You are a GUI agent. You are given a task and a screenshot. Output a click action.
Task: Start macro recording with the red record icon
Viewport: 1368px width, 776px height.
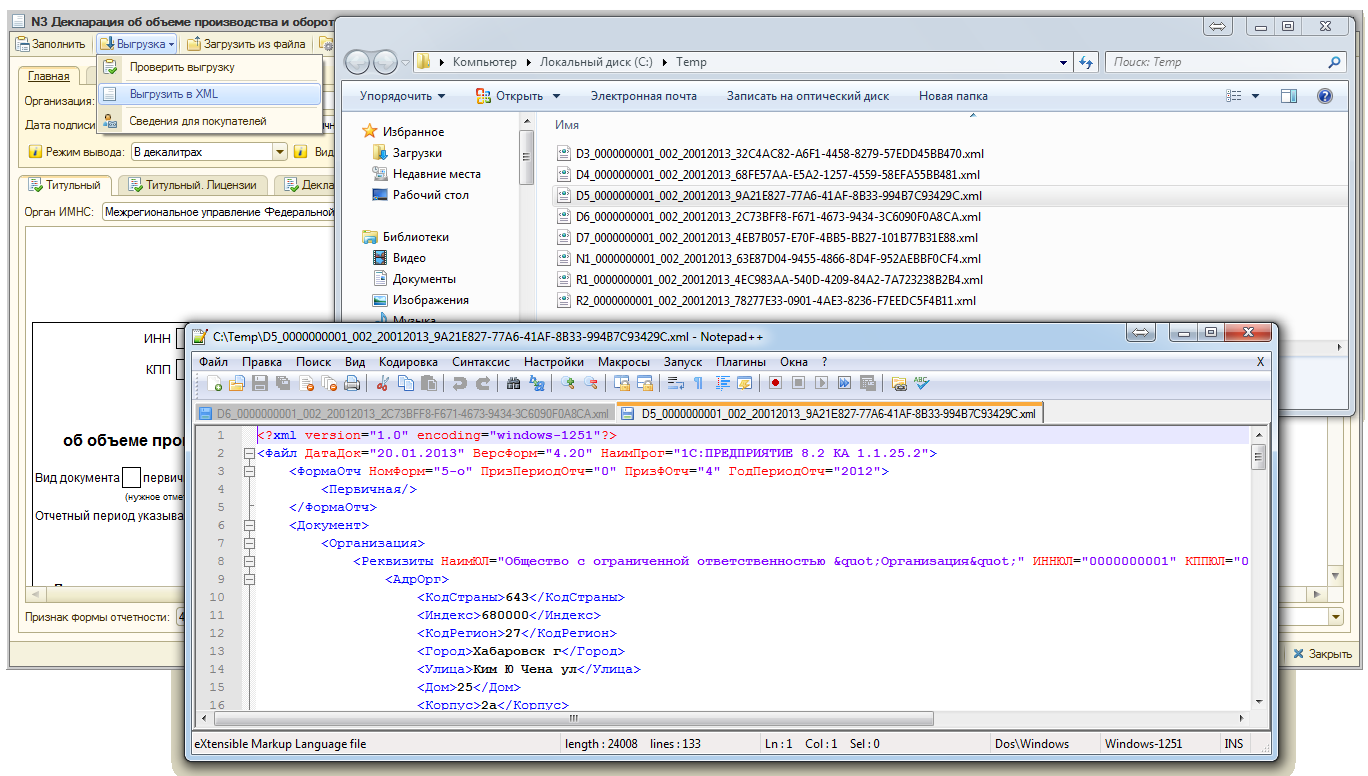775,383
